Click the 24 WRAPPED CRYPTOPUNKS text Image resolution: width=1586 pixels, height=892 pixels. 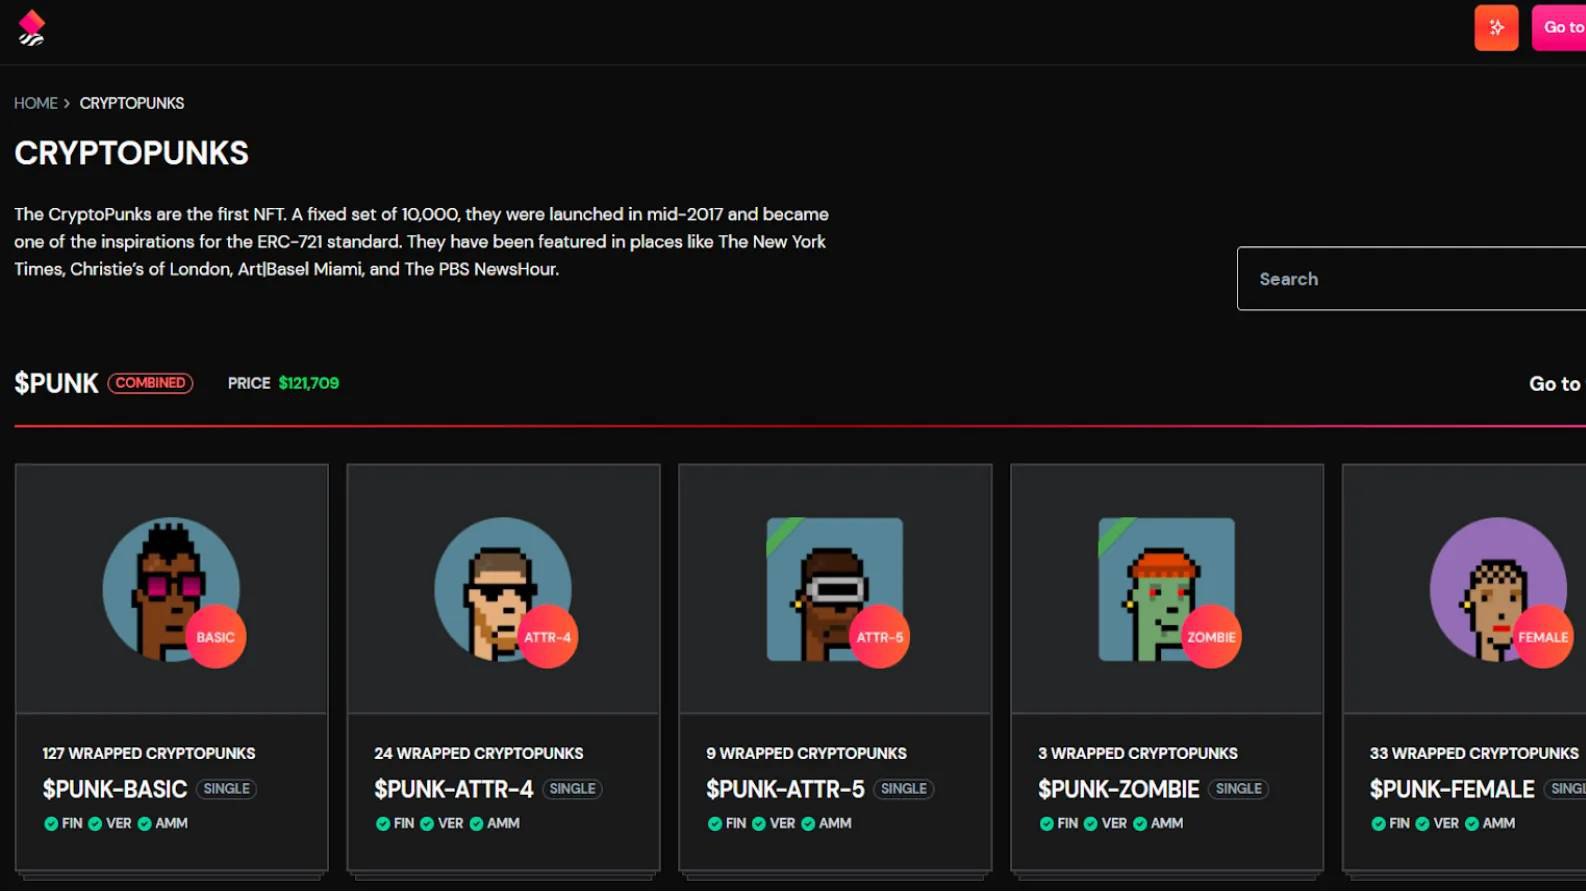[x=479, y=754]
